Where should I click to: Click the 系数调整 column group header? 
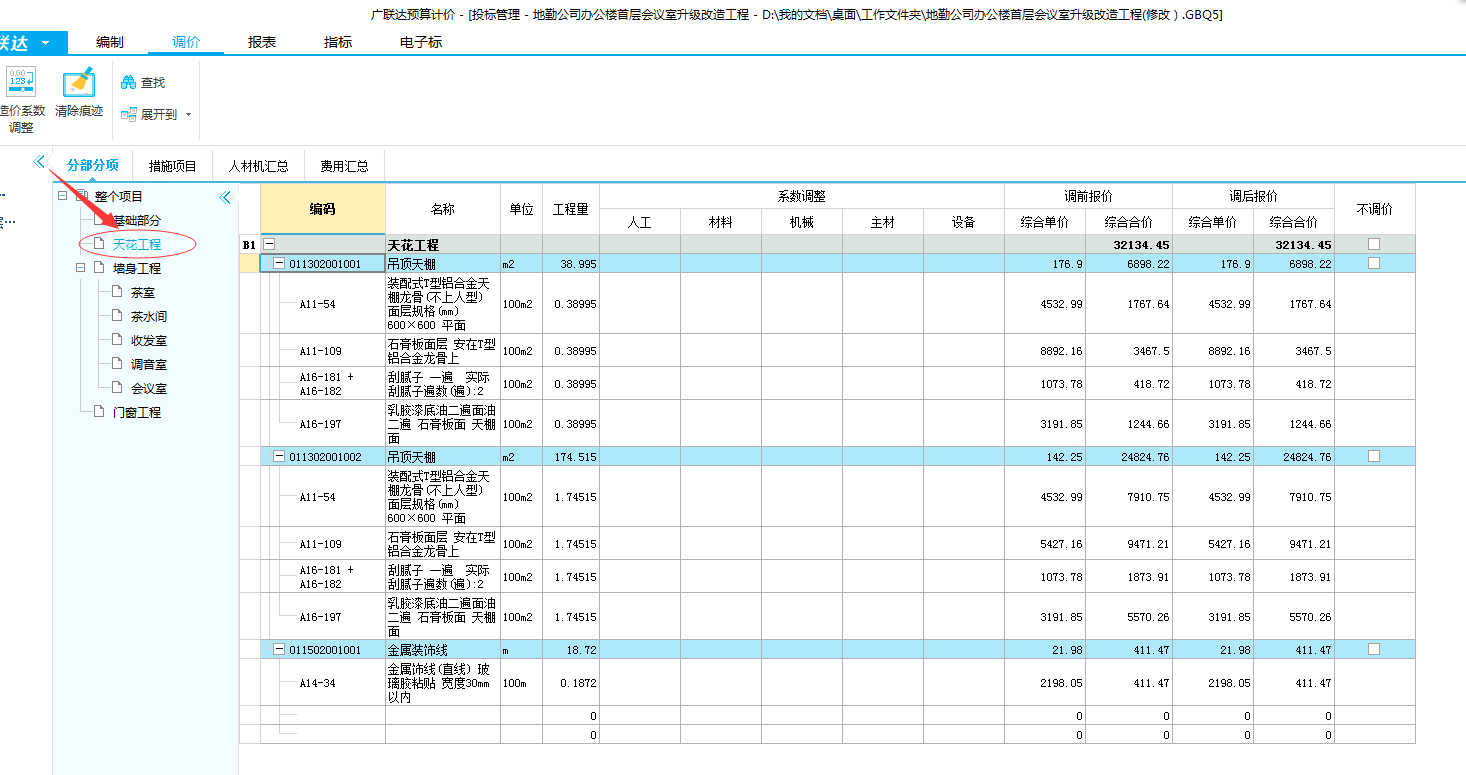coord(802,197)
